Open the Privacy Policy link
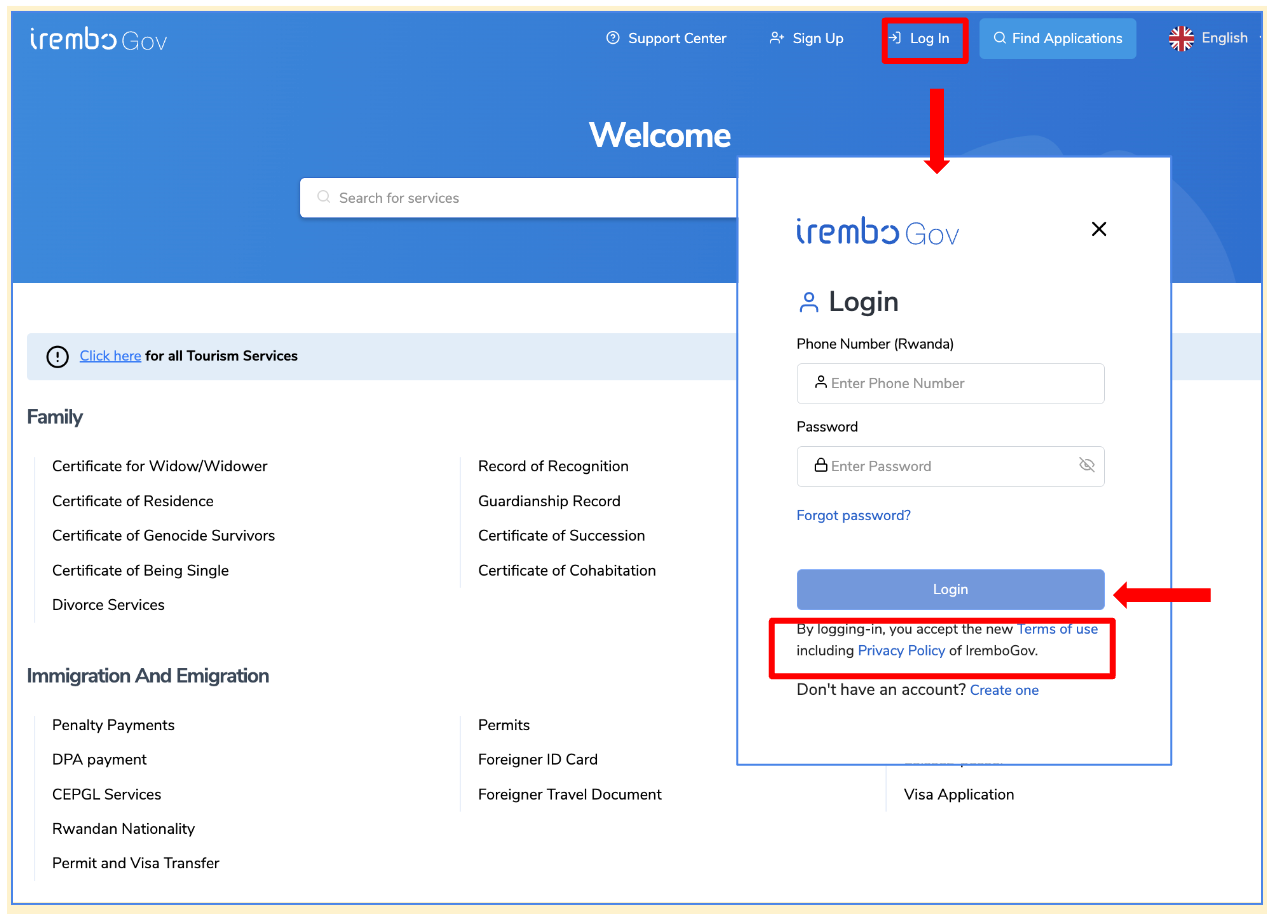The width and height of the screenshot is (1270, 914). (901, 650)
